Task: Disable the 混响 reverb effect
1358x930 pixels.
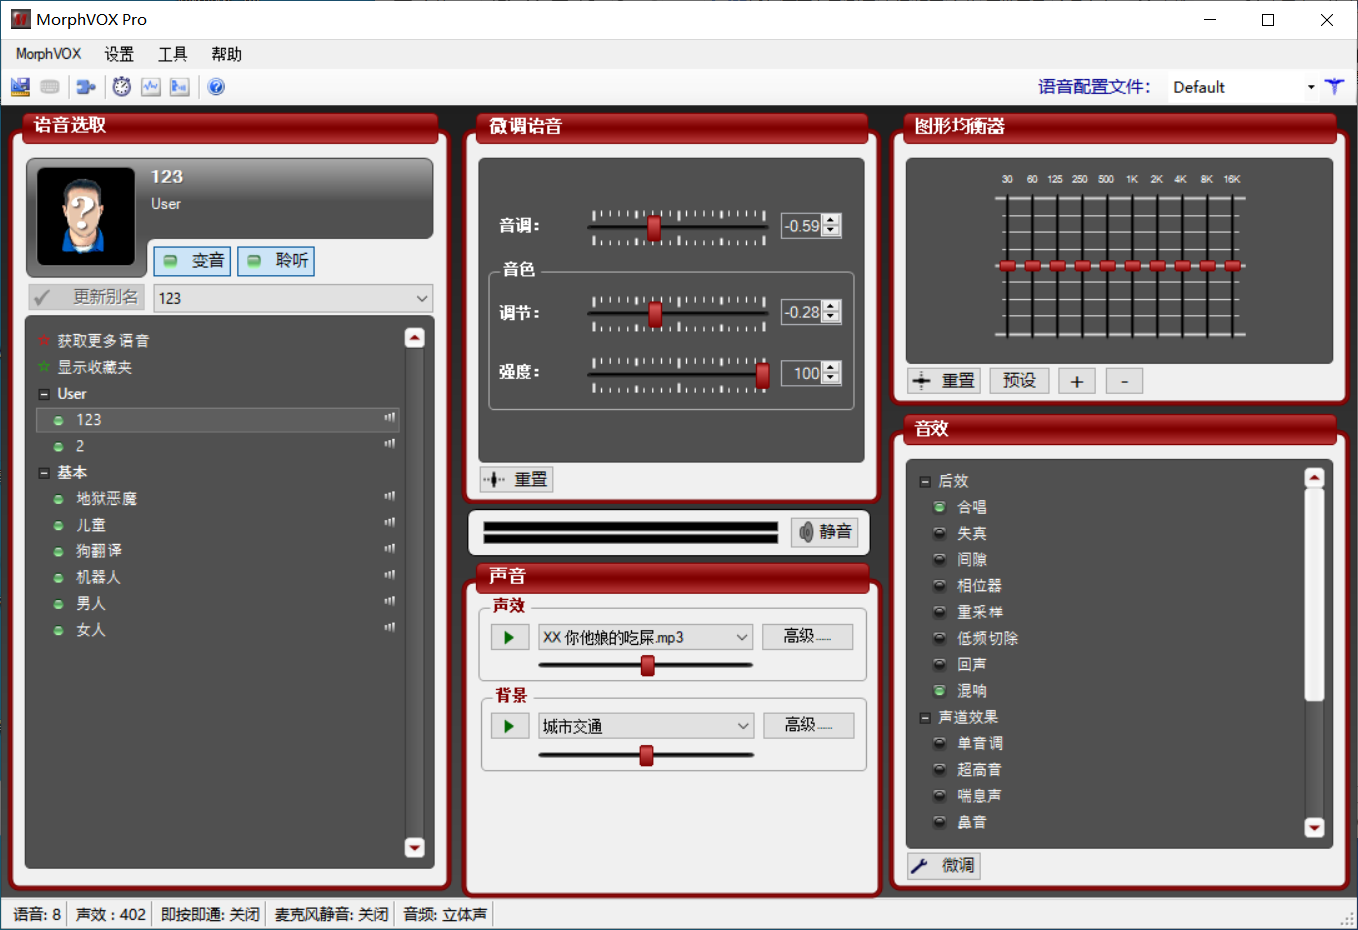Action: click(x=939, y=690)
